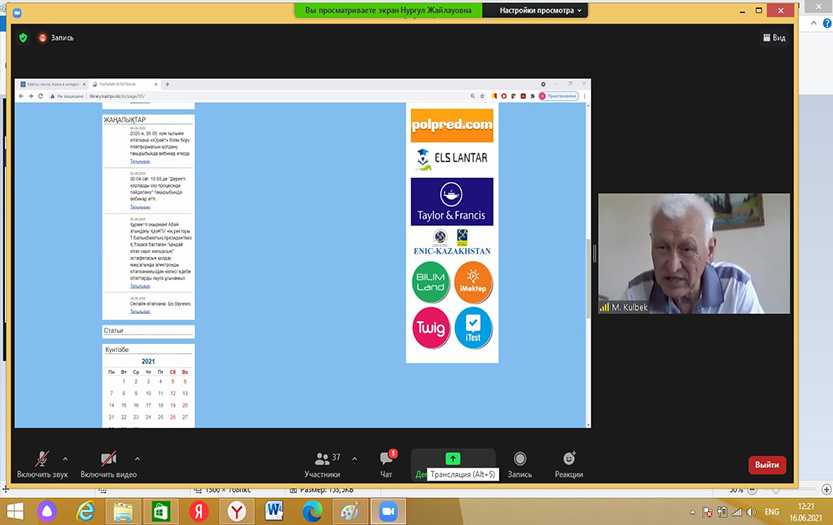Click the shared browser back arrow
Screen dimensions: 833x525
point(21,96)
